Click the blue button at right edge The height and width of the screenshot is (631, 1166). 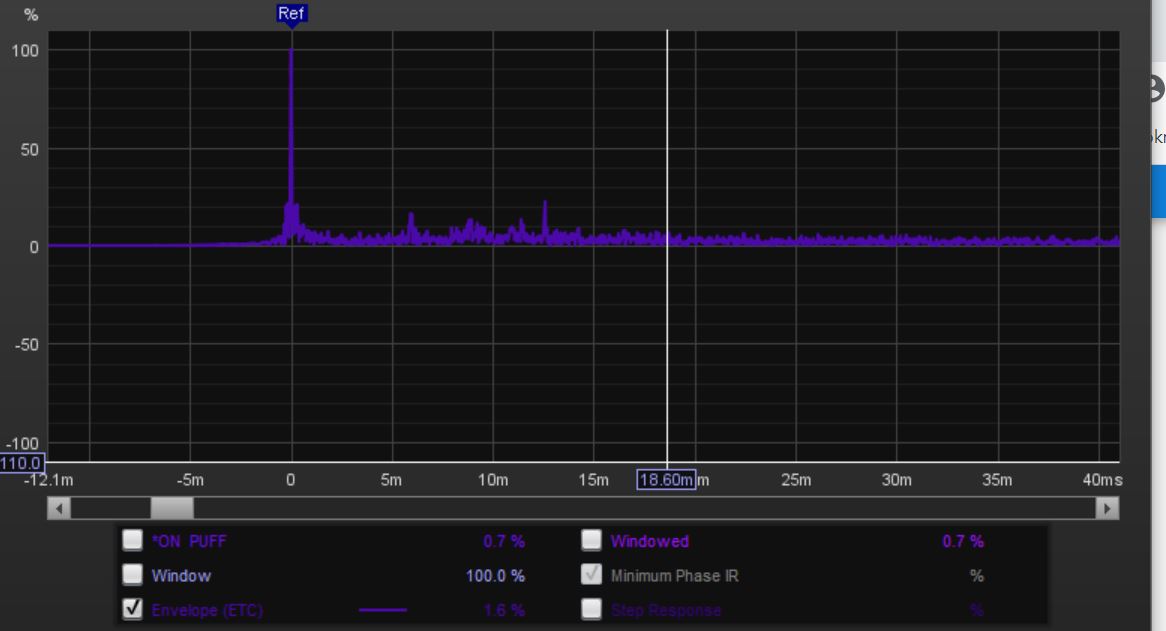[x=1158, y=191]
